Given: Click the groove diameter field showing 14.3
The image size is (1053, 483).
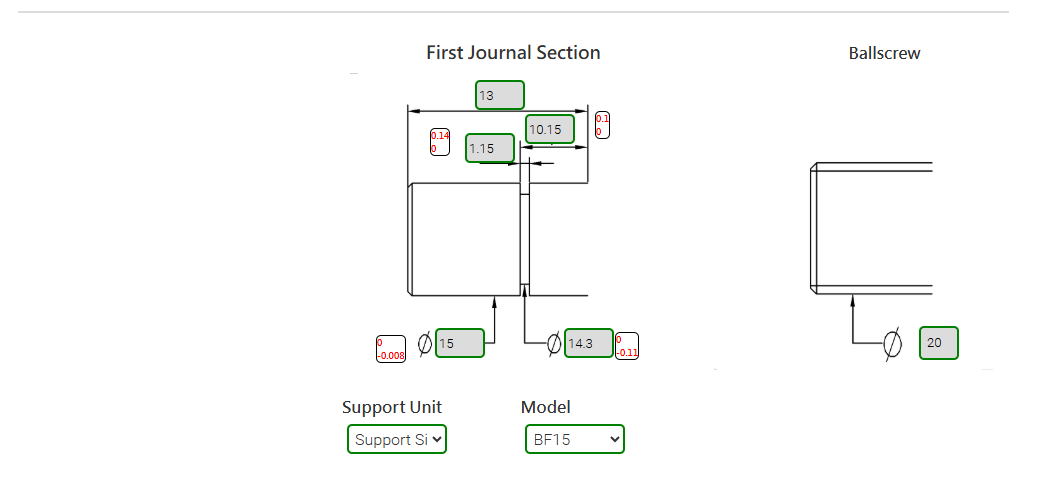Looking at the screenshot, I should (589, 343).
